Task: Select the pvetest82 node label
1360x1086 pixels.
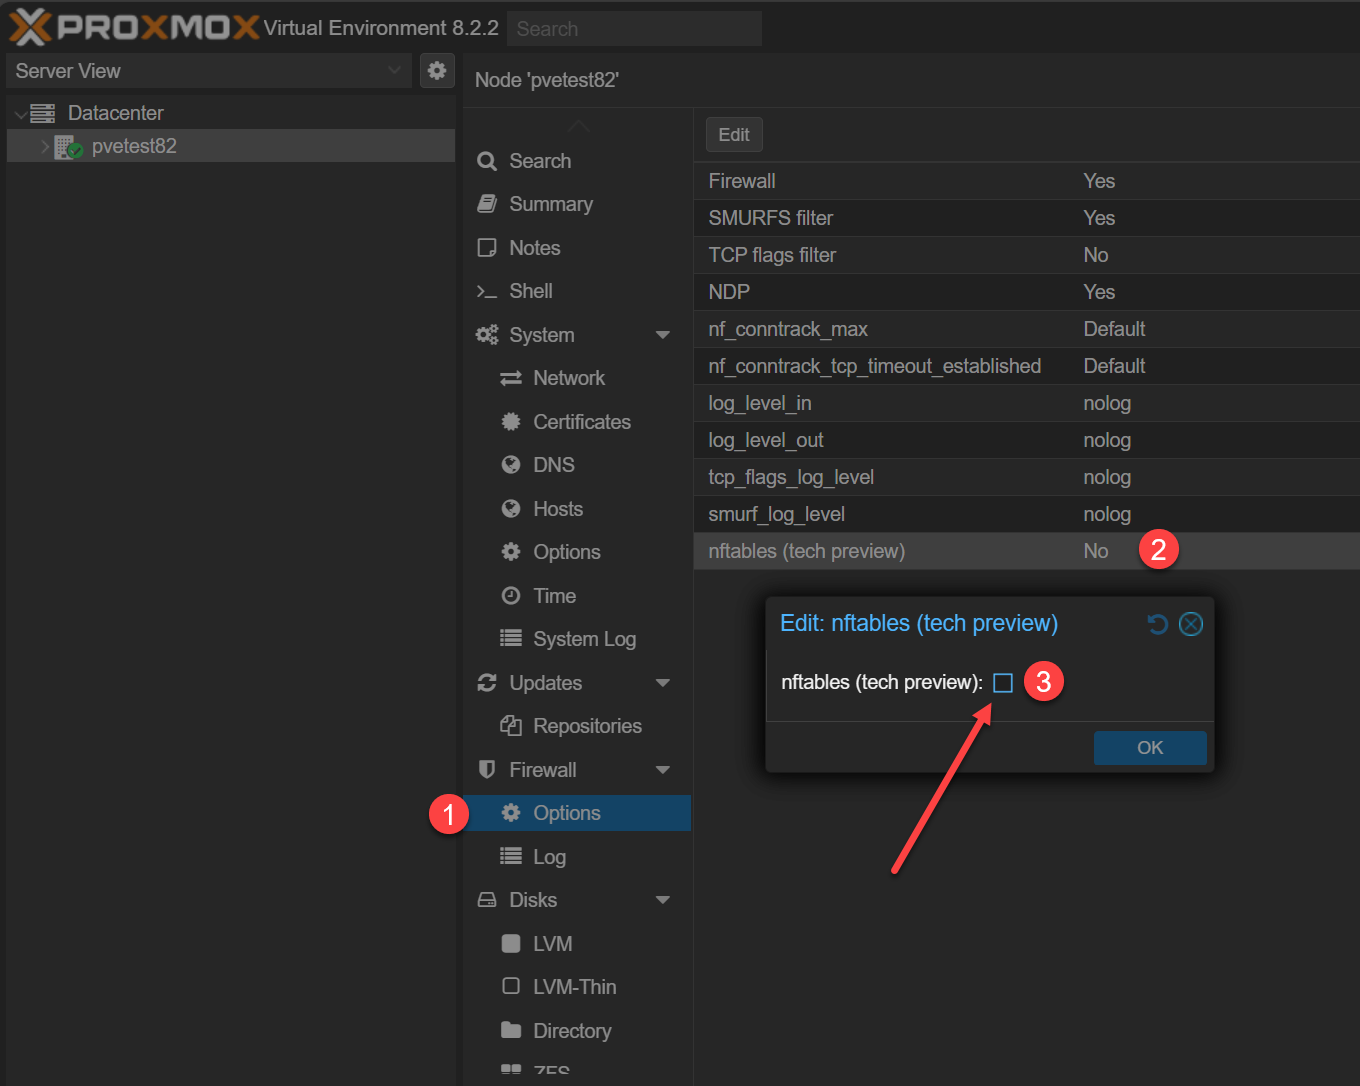Action: (134, 147)
